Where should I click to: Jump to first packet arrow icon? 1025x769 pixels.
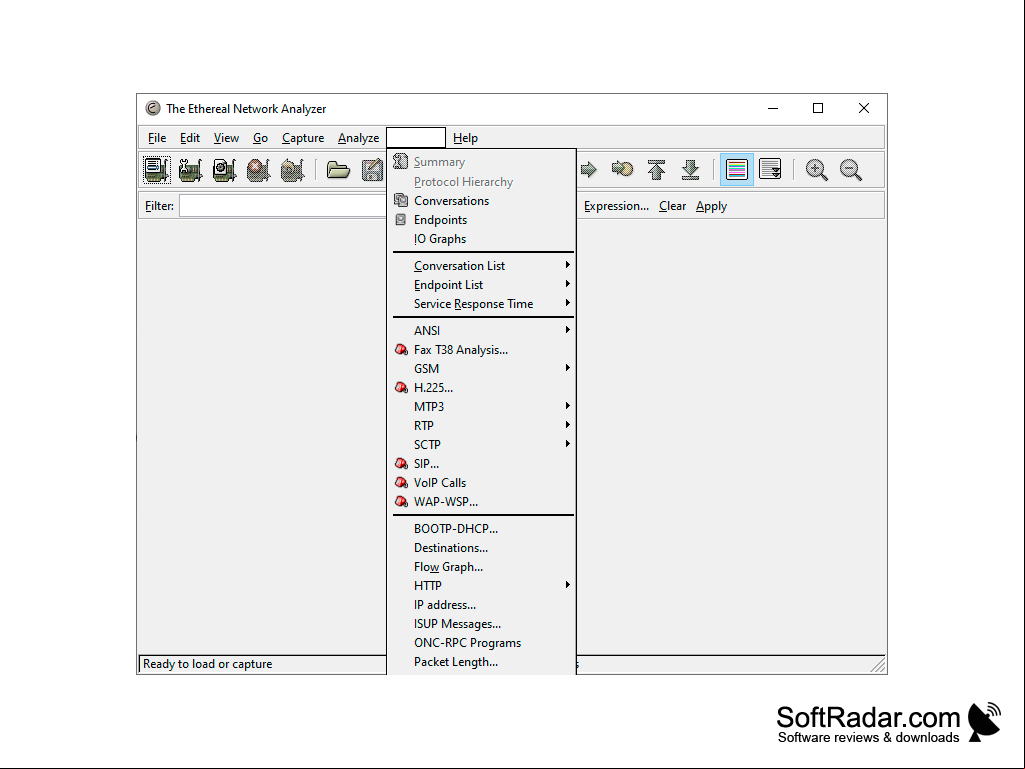[x=656, y=170]
